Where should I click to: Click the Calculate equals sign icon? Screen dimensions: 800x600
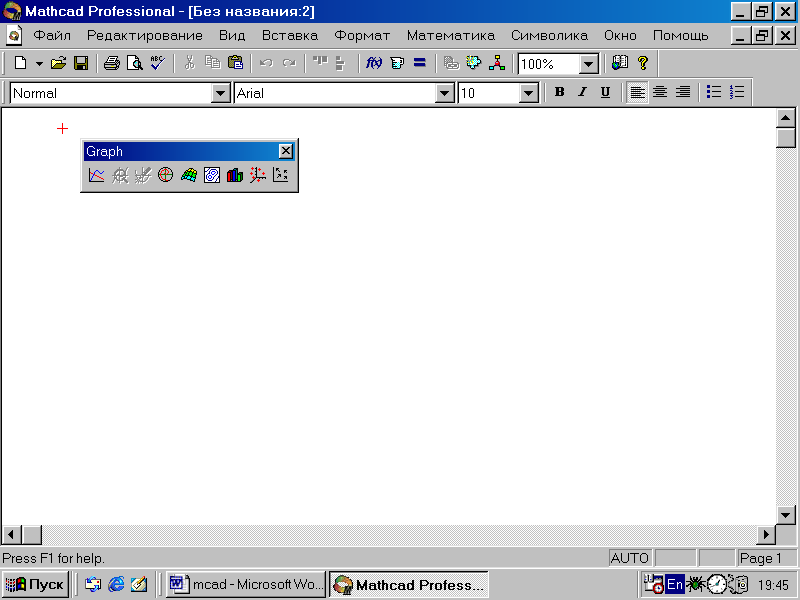coord(420,63)
